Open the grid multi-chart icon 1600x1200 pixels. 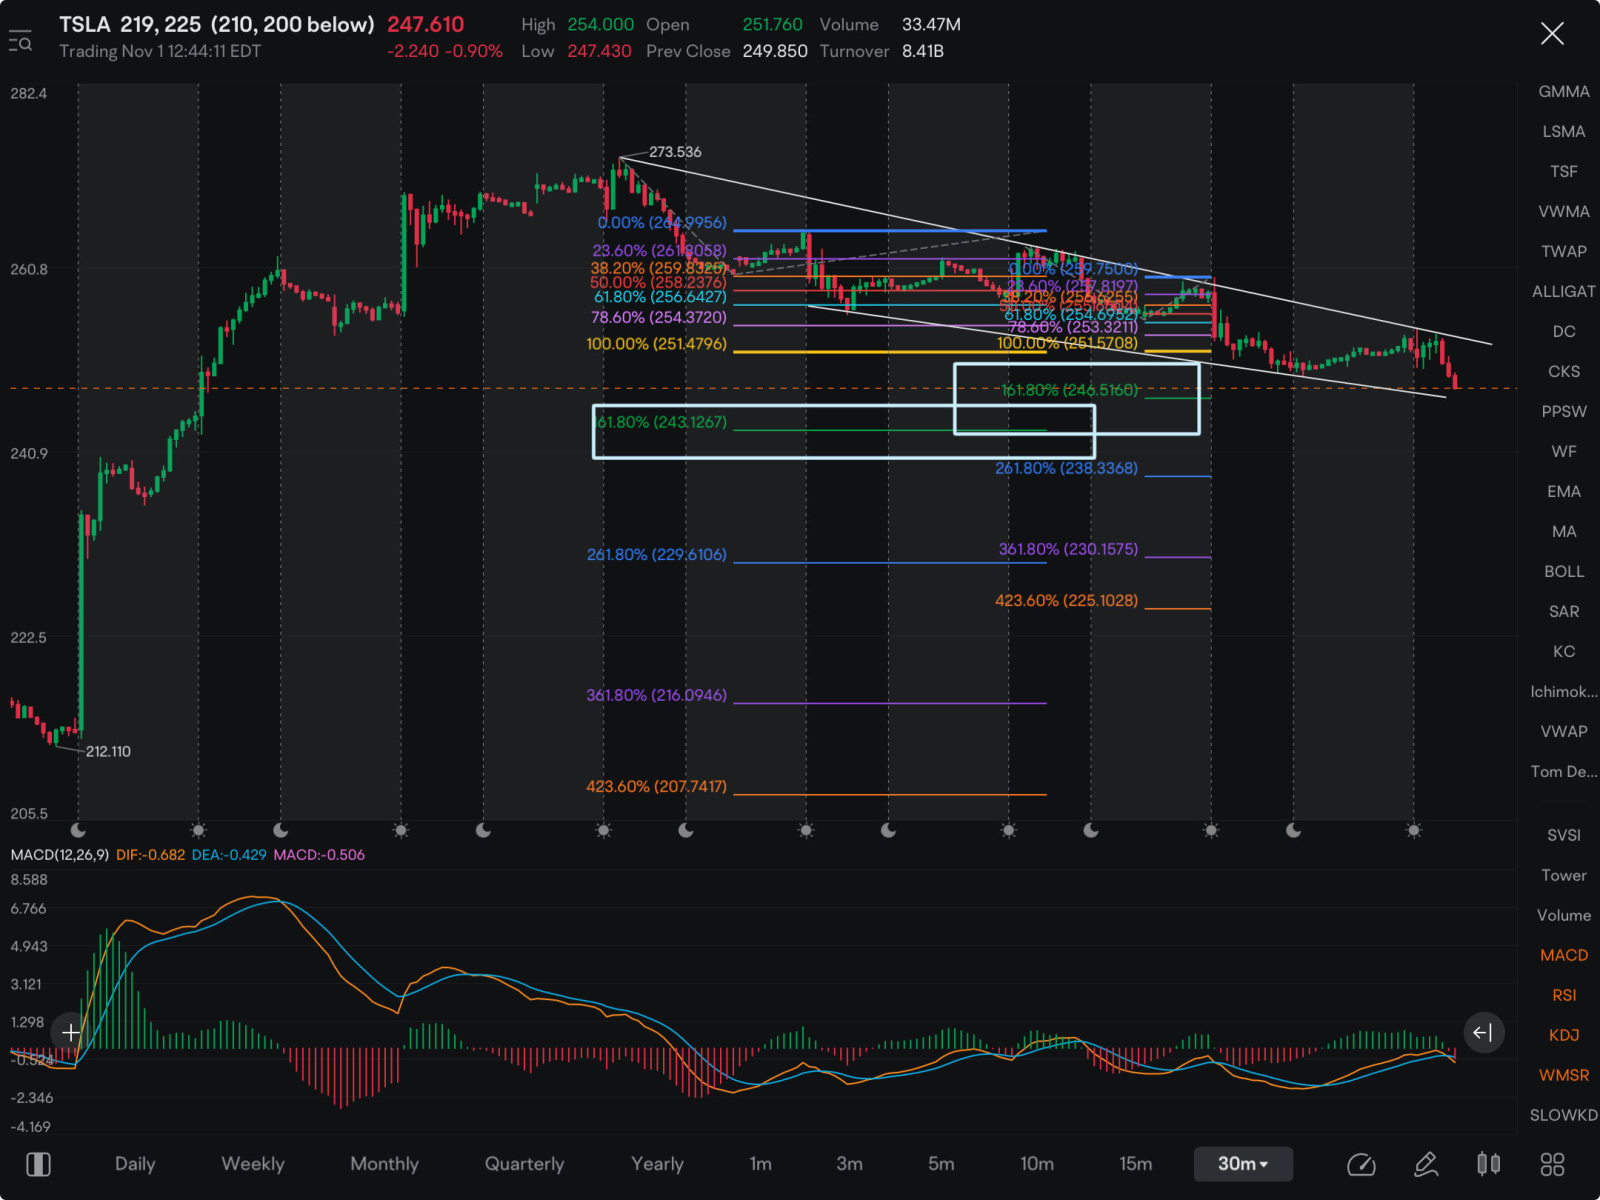click(x=1552, y=1164)
